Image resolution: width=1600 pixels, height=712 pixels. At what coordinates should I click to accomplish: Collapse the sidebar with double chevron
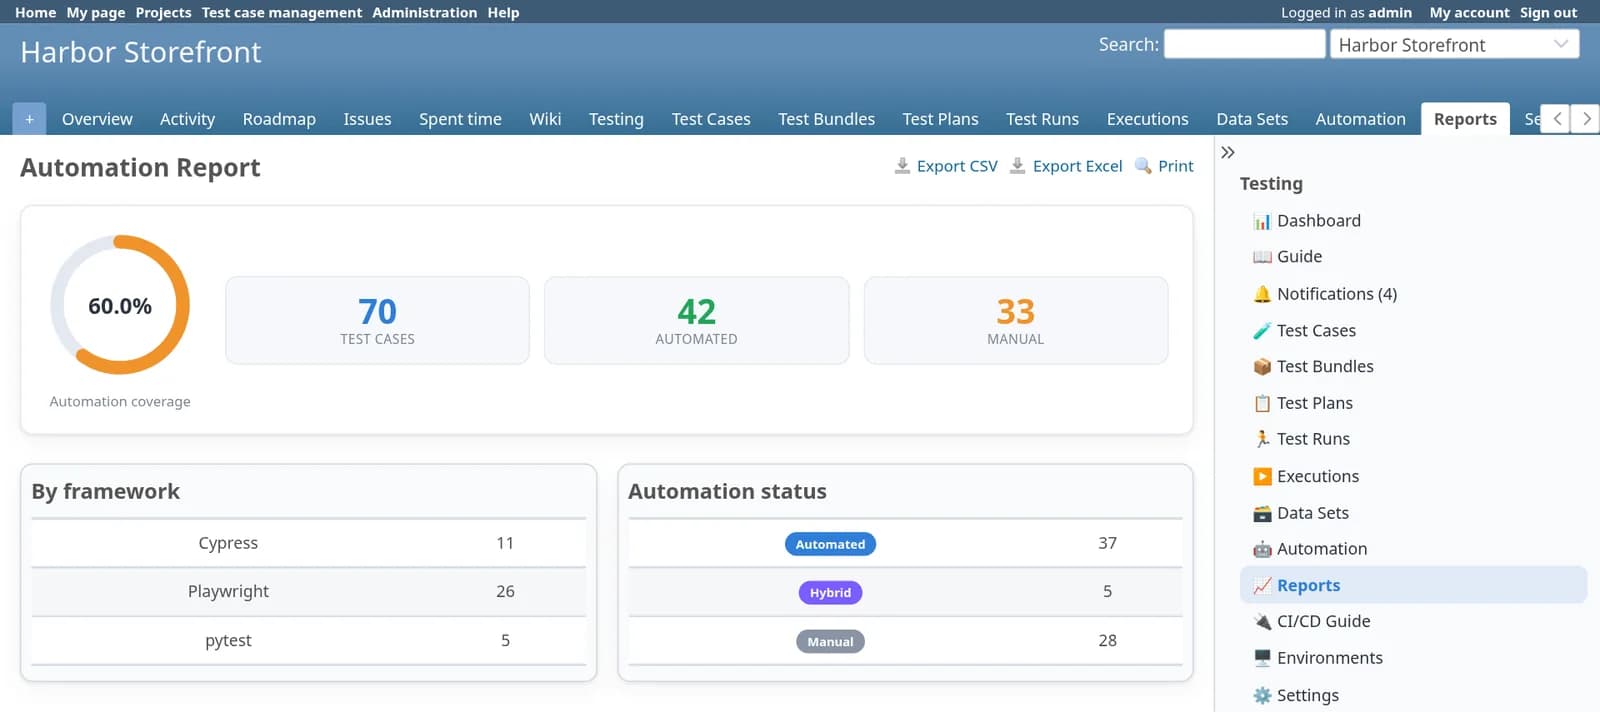pyautogui.click(x=1228, y=152)
